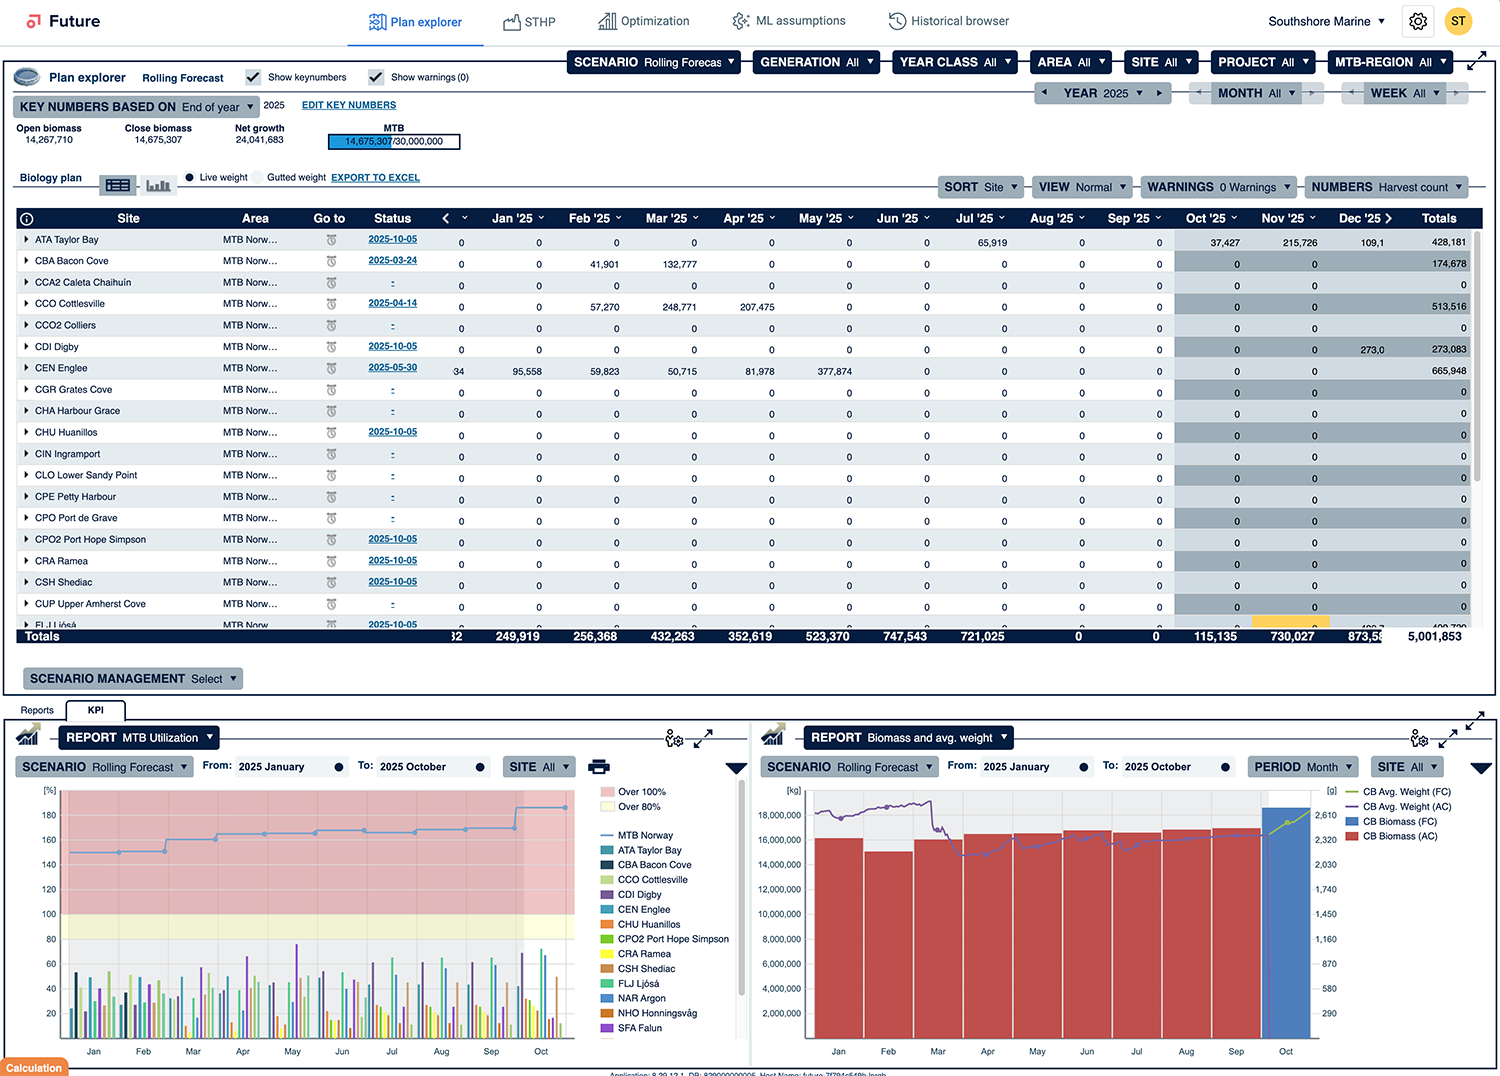
Task: Open settings gear icon in header
Action: tap(1417, 21)
